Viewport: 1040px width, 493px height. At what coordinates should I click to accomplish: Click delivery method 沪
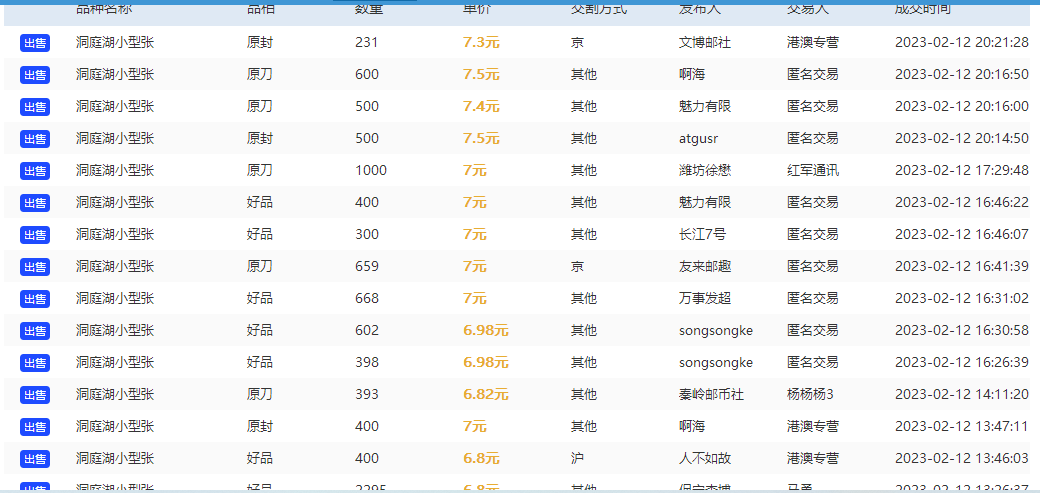click(x=577, y=458)
